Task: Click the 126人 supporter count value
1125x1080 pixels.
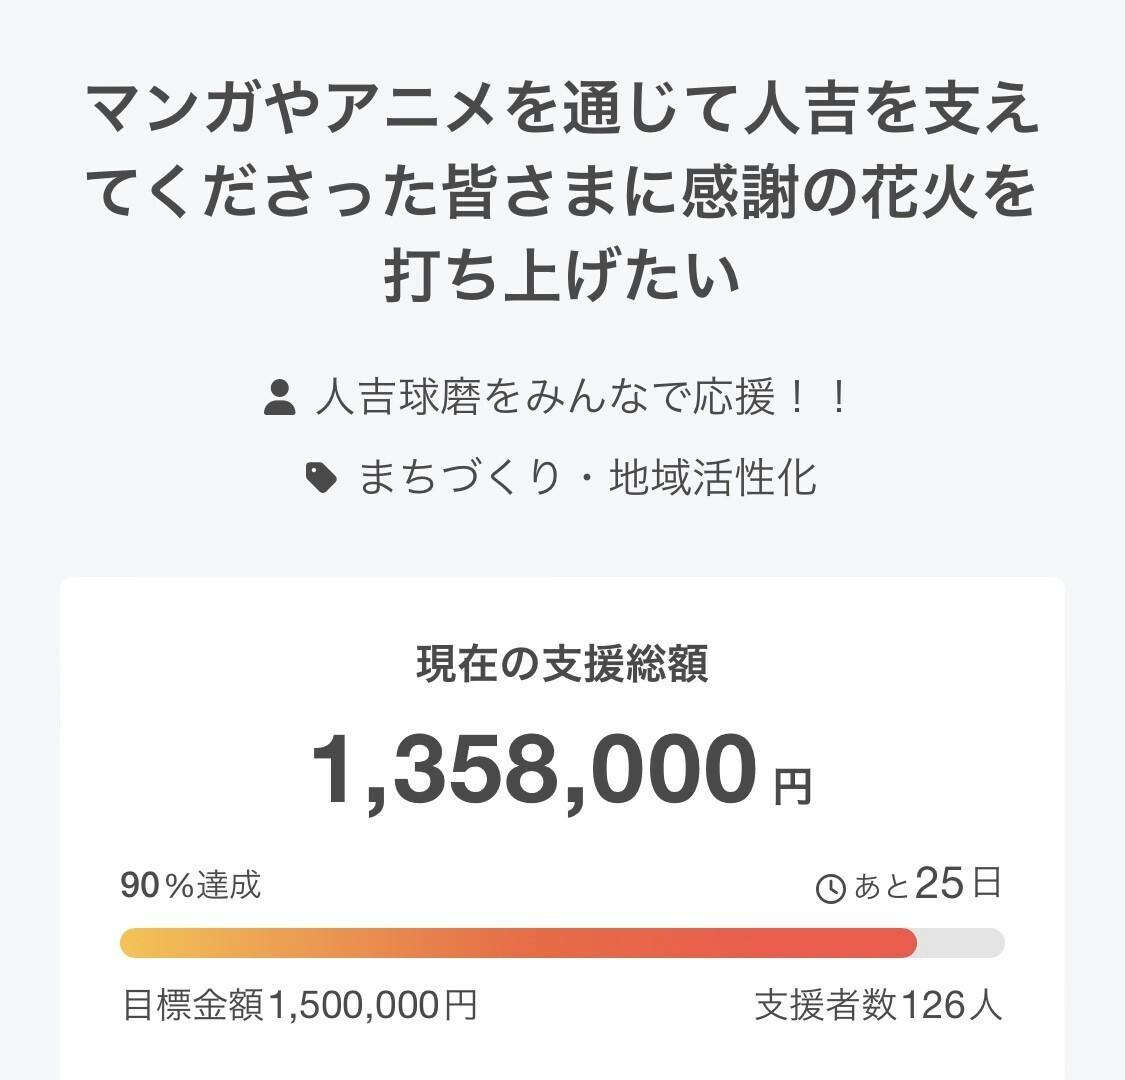Action: pos(951,1005)
